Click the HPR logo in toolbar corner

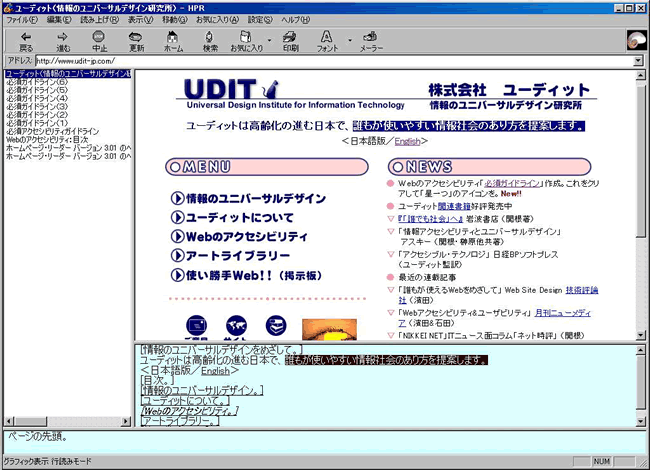pyautogui.click(x=636, y=41)
